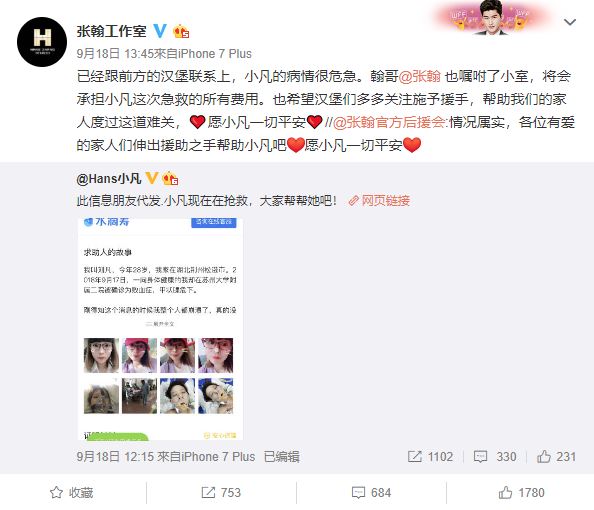This screenshot has width=594, height=510.
Task: Click the membership badge next to Hans小凡
Action: [170, 178]
